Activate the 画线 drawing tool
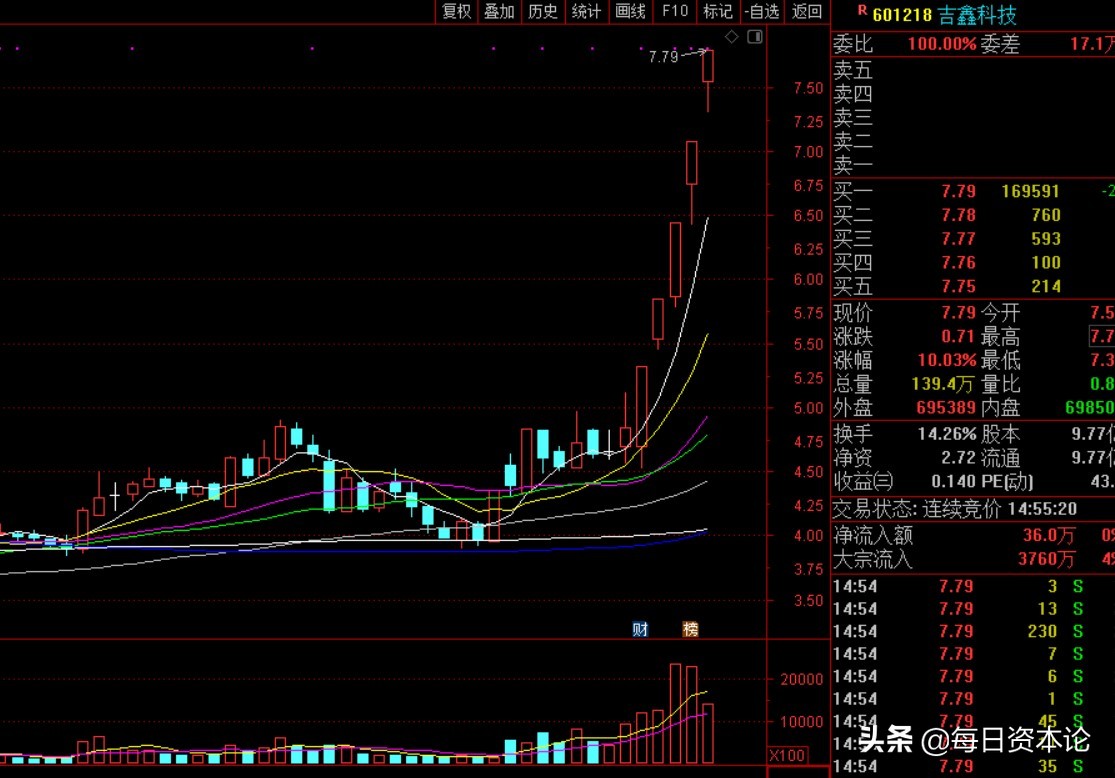Screen dimensions: 1115x778 pos(630,11)
